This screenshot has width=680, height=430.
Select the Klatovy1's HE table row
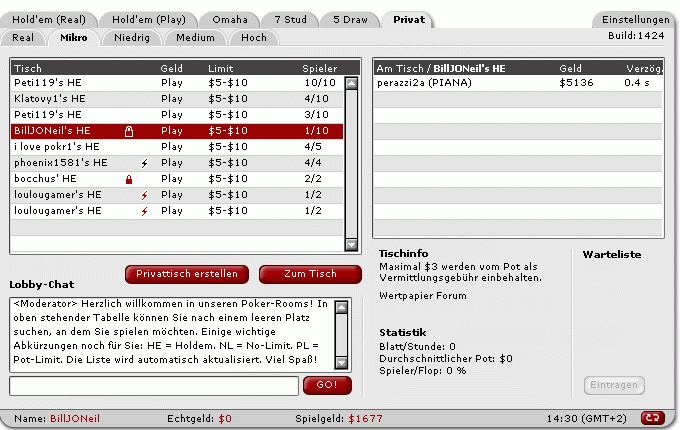(177, 99)
